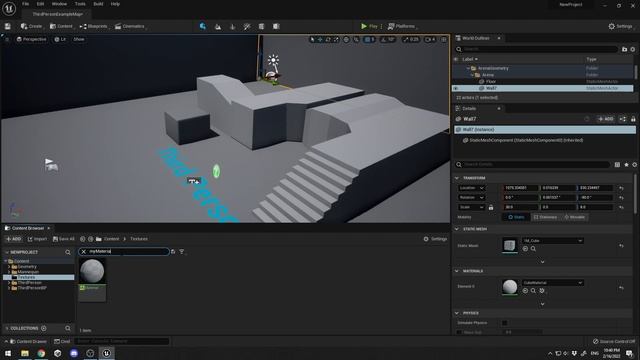Toggle the scale ratio lock

pos(491,207)
